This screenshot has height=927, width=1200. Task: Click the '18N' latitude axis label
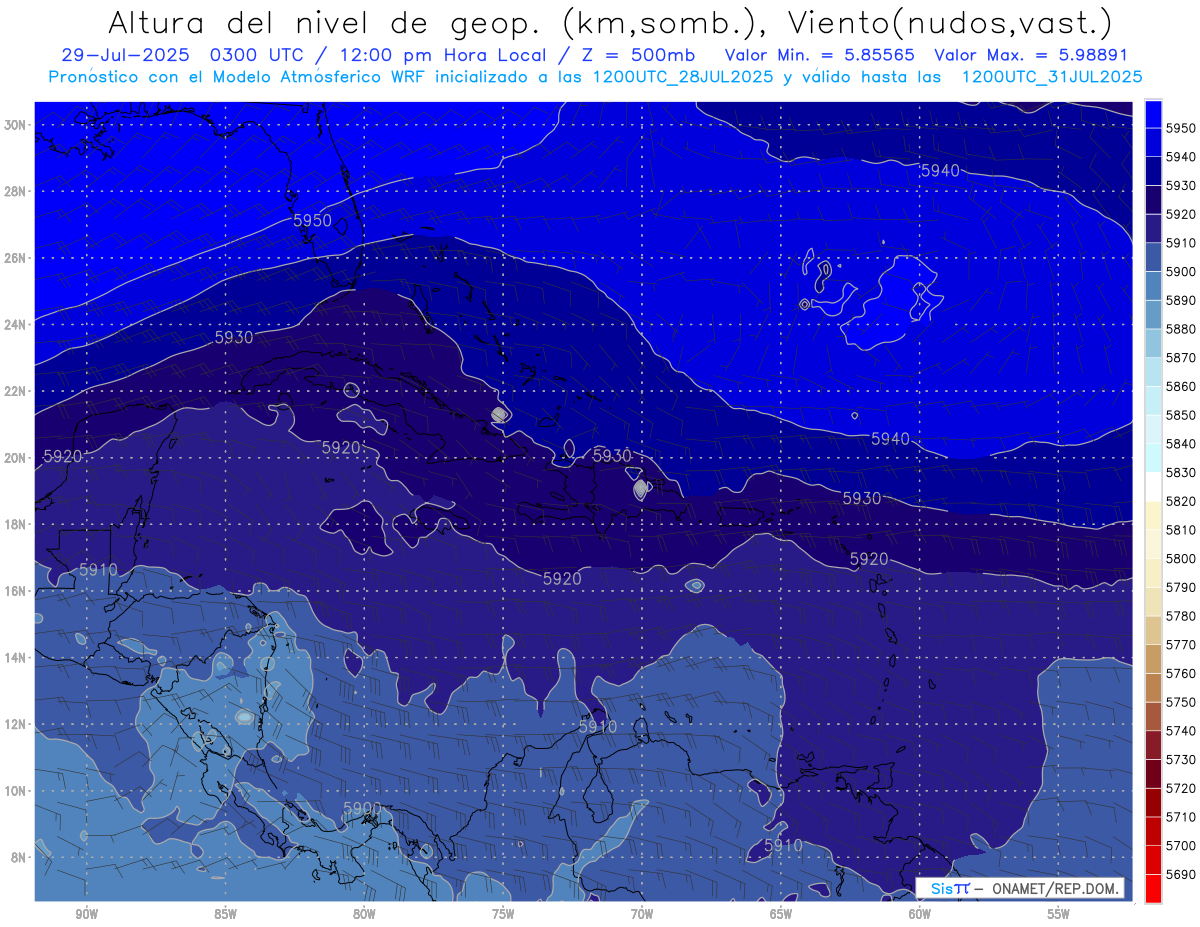pos(16,524)
